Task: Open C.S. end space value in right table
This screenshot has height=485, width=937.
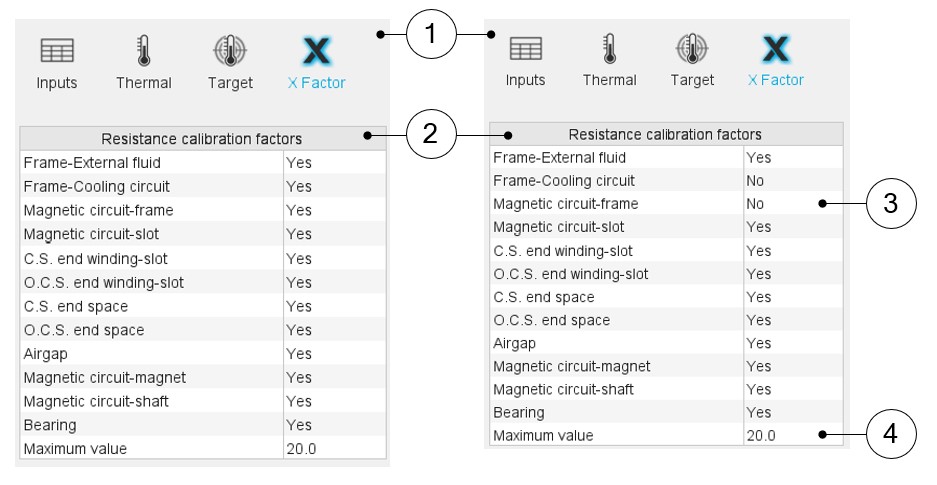Action: 759,297
